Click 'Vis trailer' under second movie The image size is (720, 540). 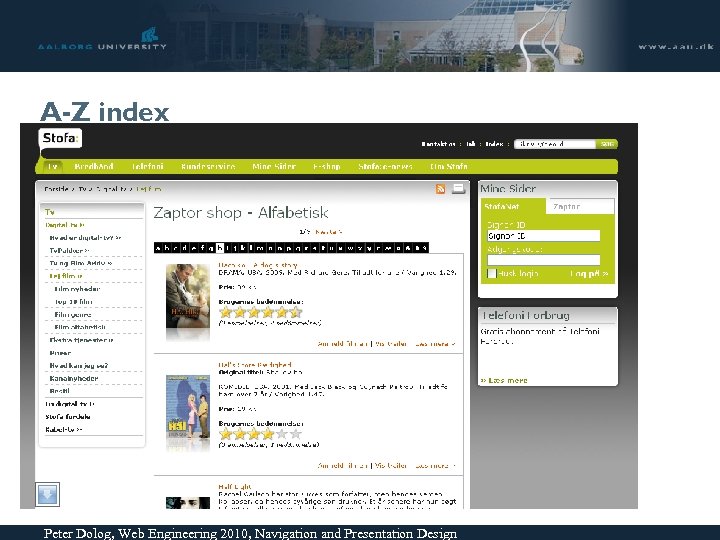391,466
